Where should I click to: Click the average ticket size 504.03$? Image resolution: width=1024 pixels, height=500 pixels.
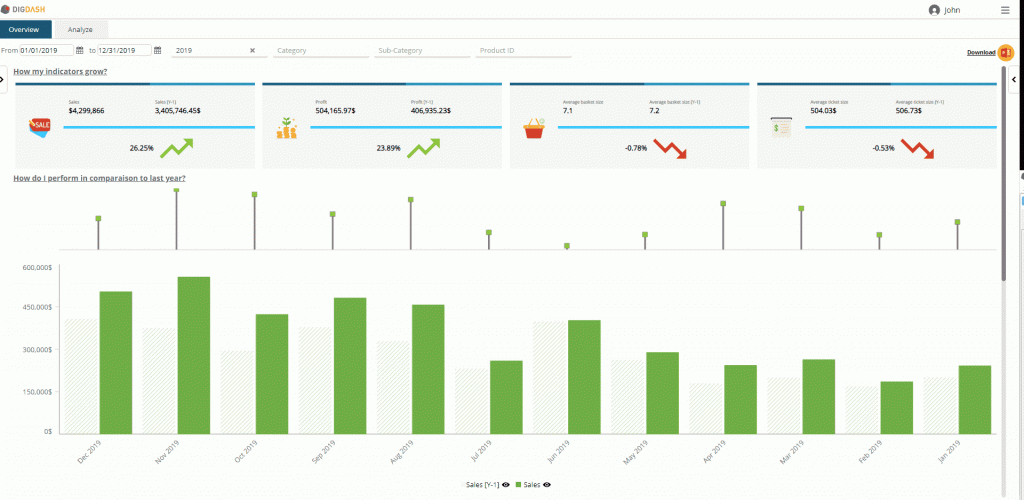823,110
